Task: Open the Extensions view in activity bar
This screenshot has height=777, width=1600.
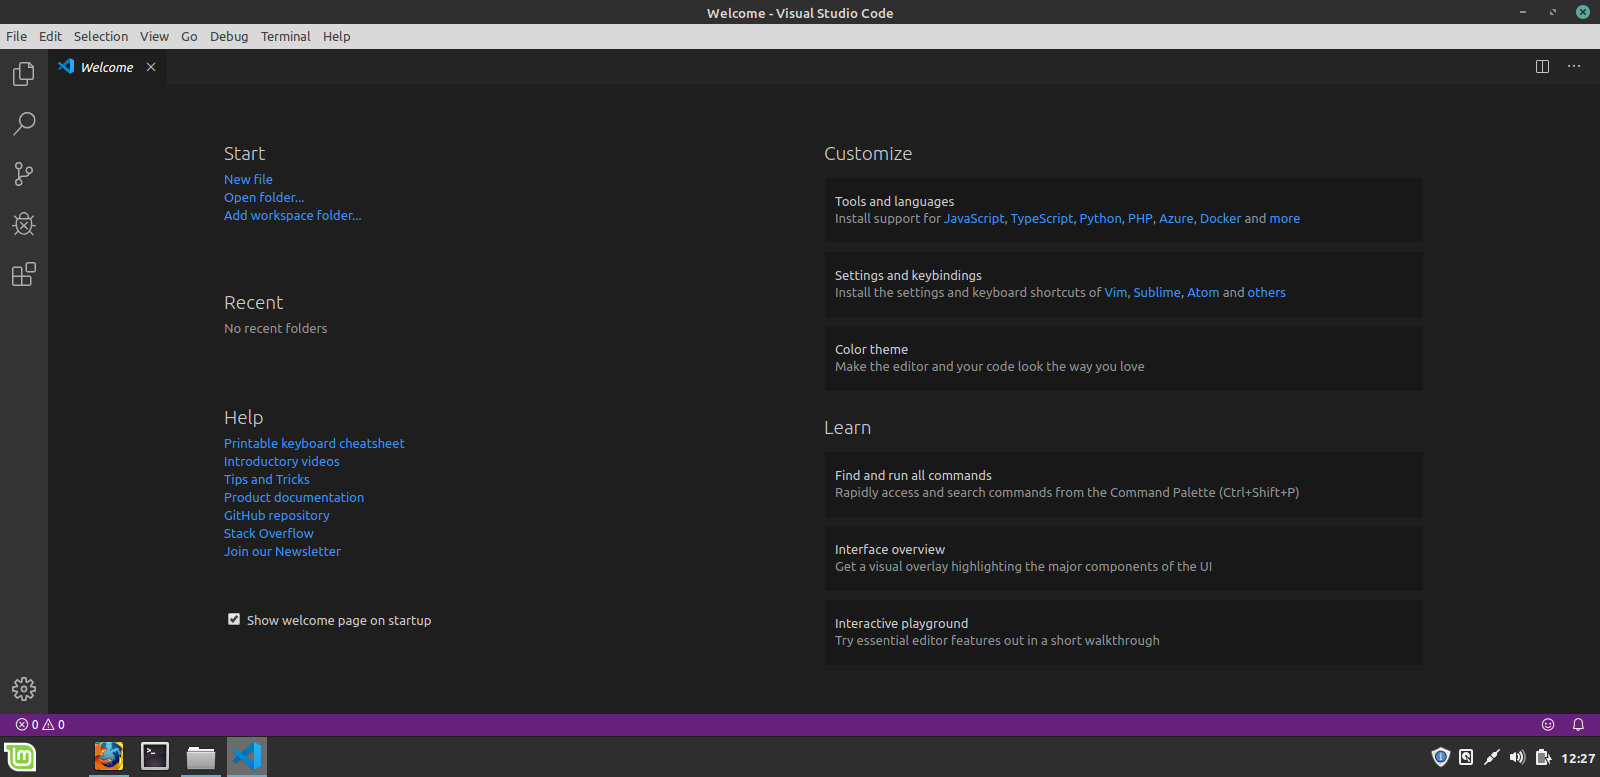Action: pyautogui.click(x=24, y=274)
